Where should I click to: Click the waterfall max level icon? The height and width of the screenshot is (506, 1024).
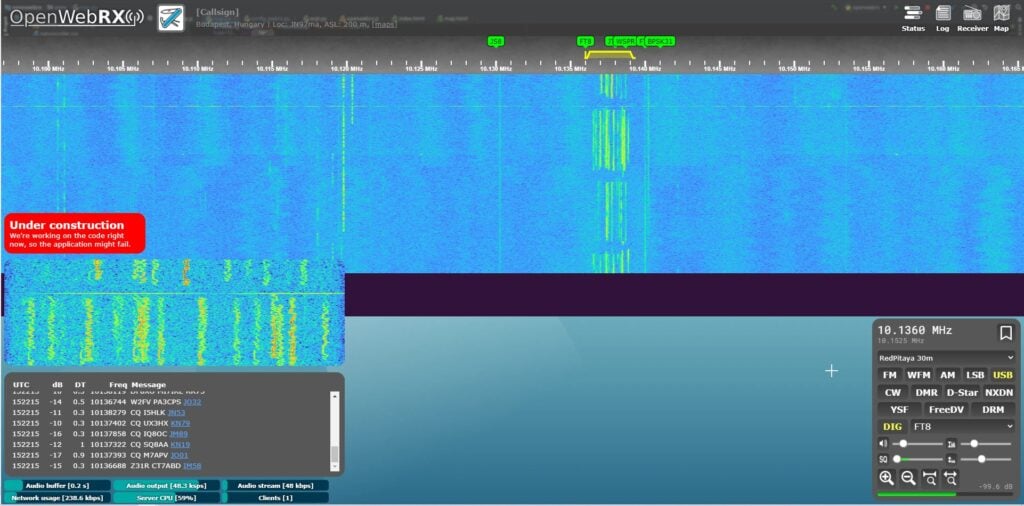951,443
